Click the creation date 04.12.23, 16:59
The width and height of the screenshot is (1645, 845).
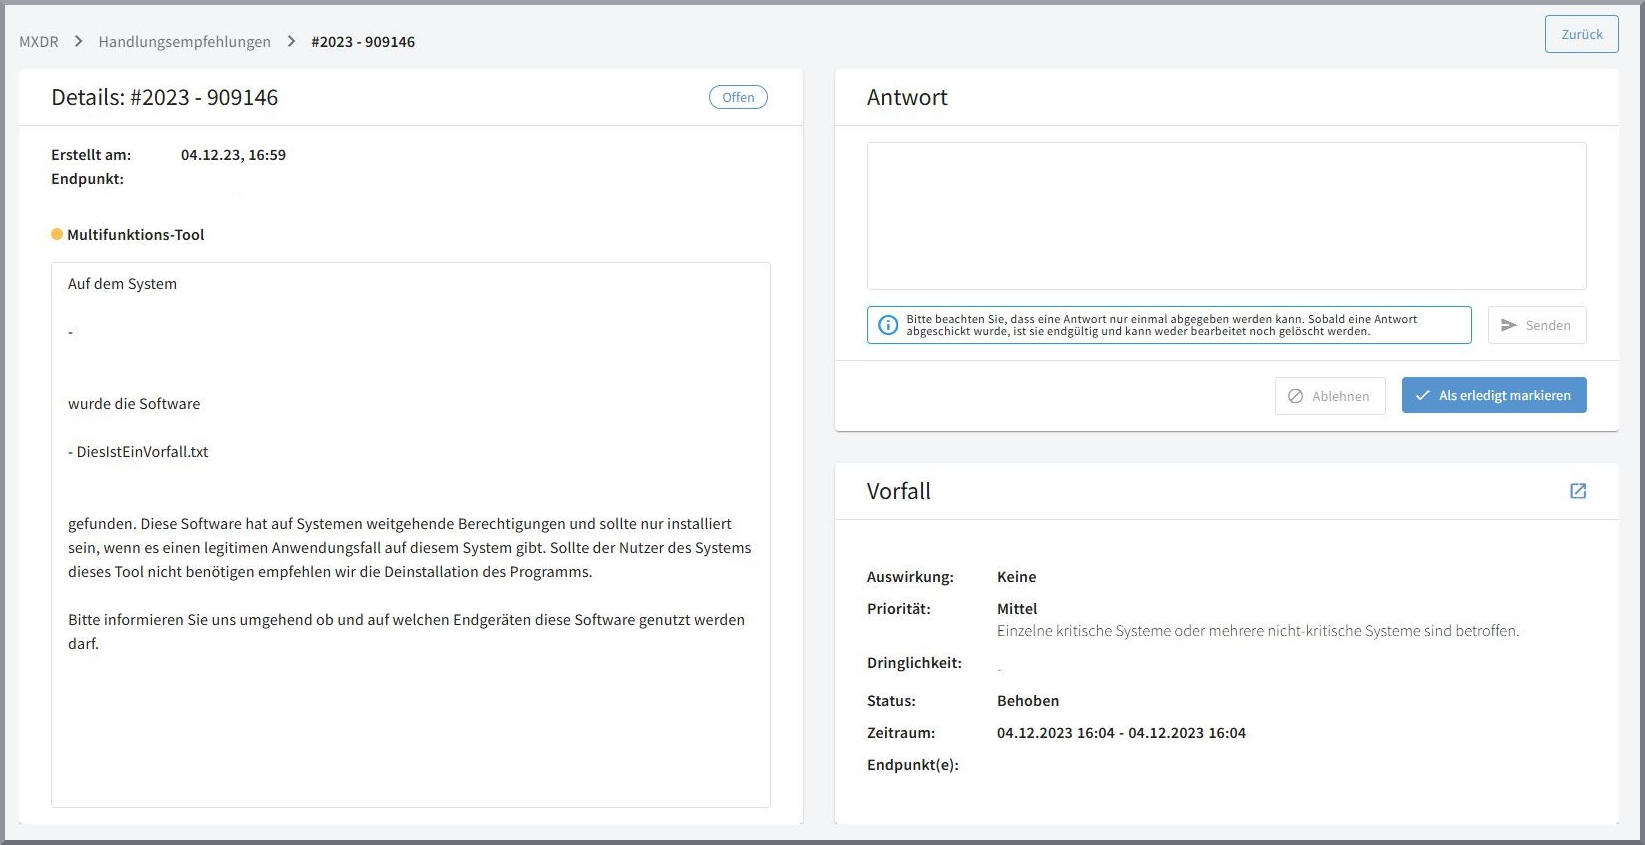pyautogui.click(x=233, y=155)
